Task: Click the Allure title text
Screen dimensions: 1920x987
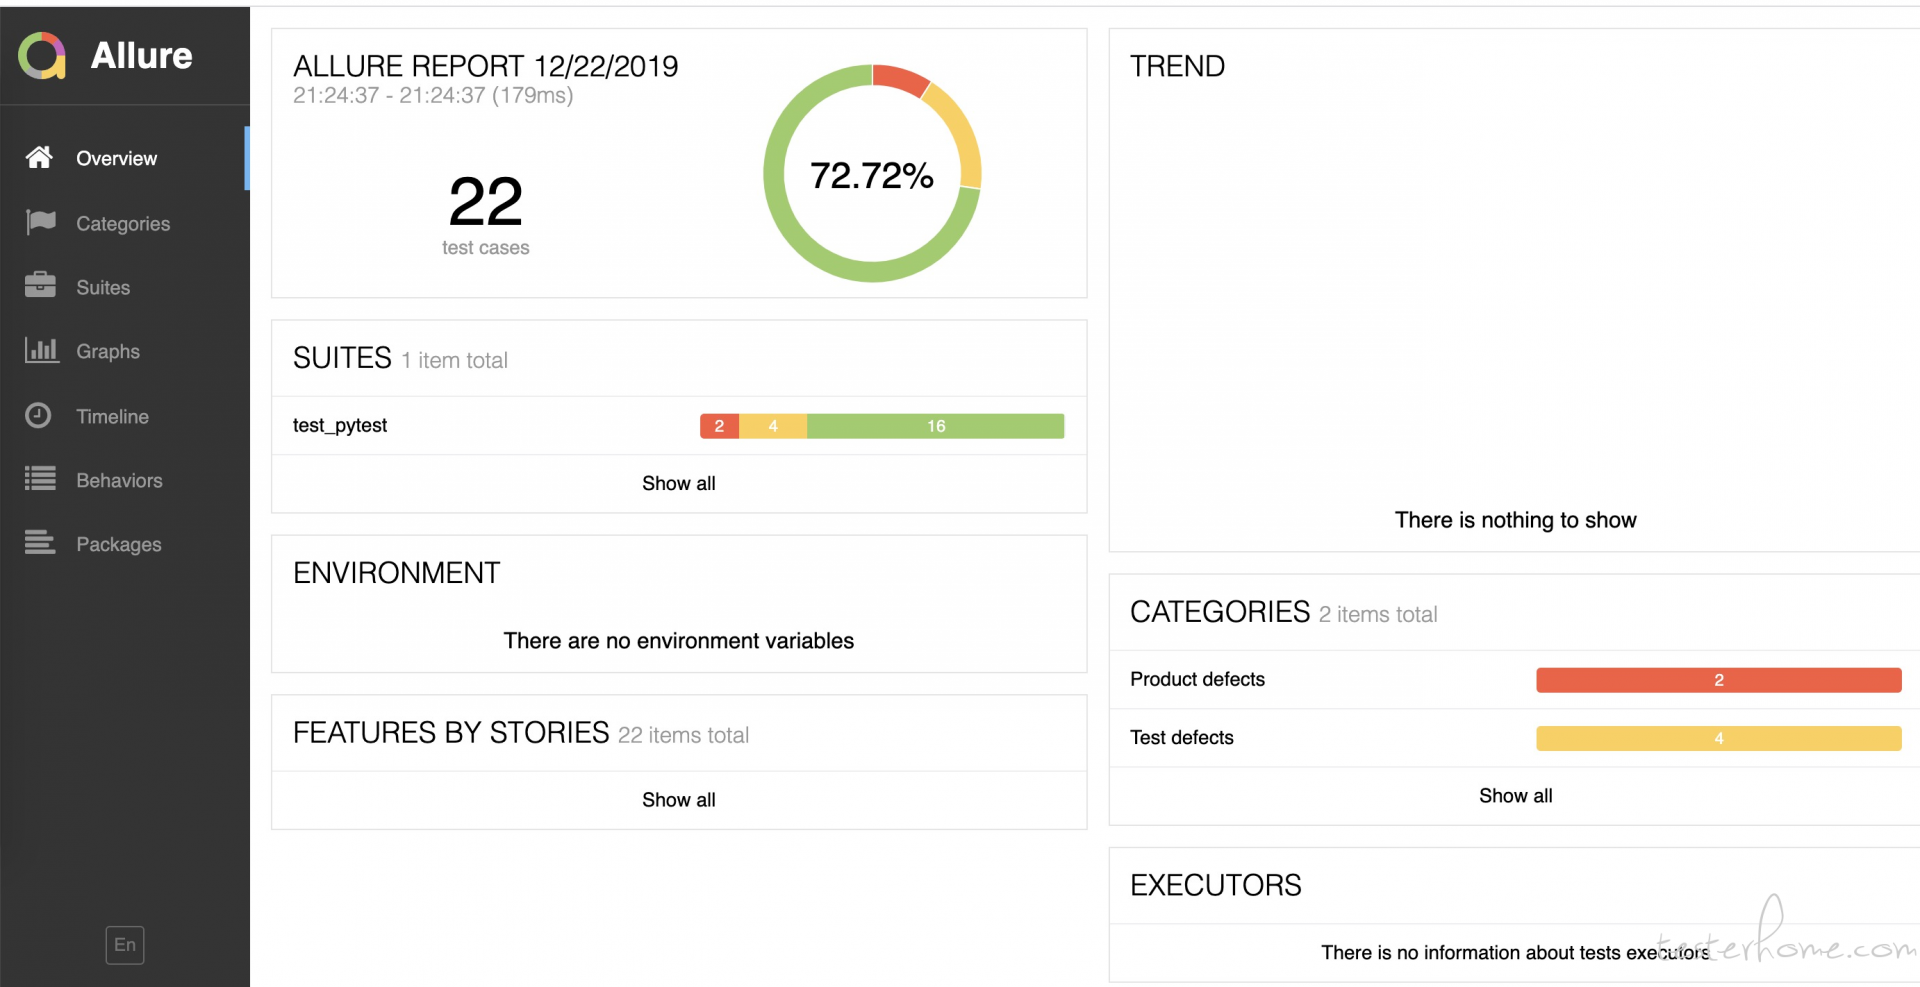Action: tap(141, 55)
